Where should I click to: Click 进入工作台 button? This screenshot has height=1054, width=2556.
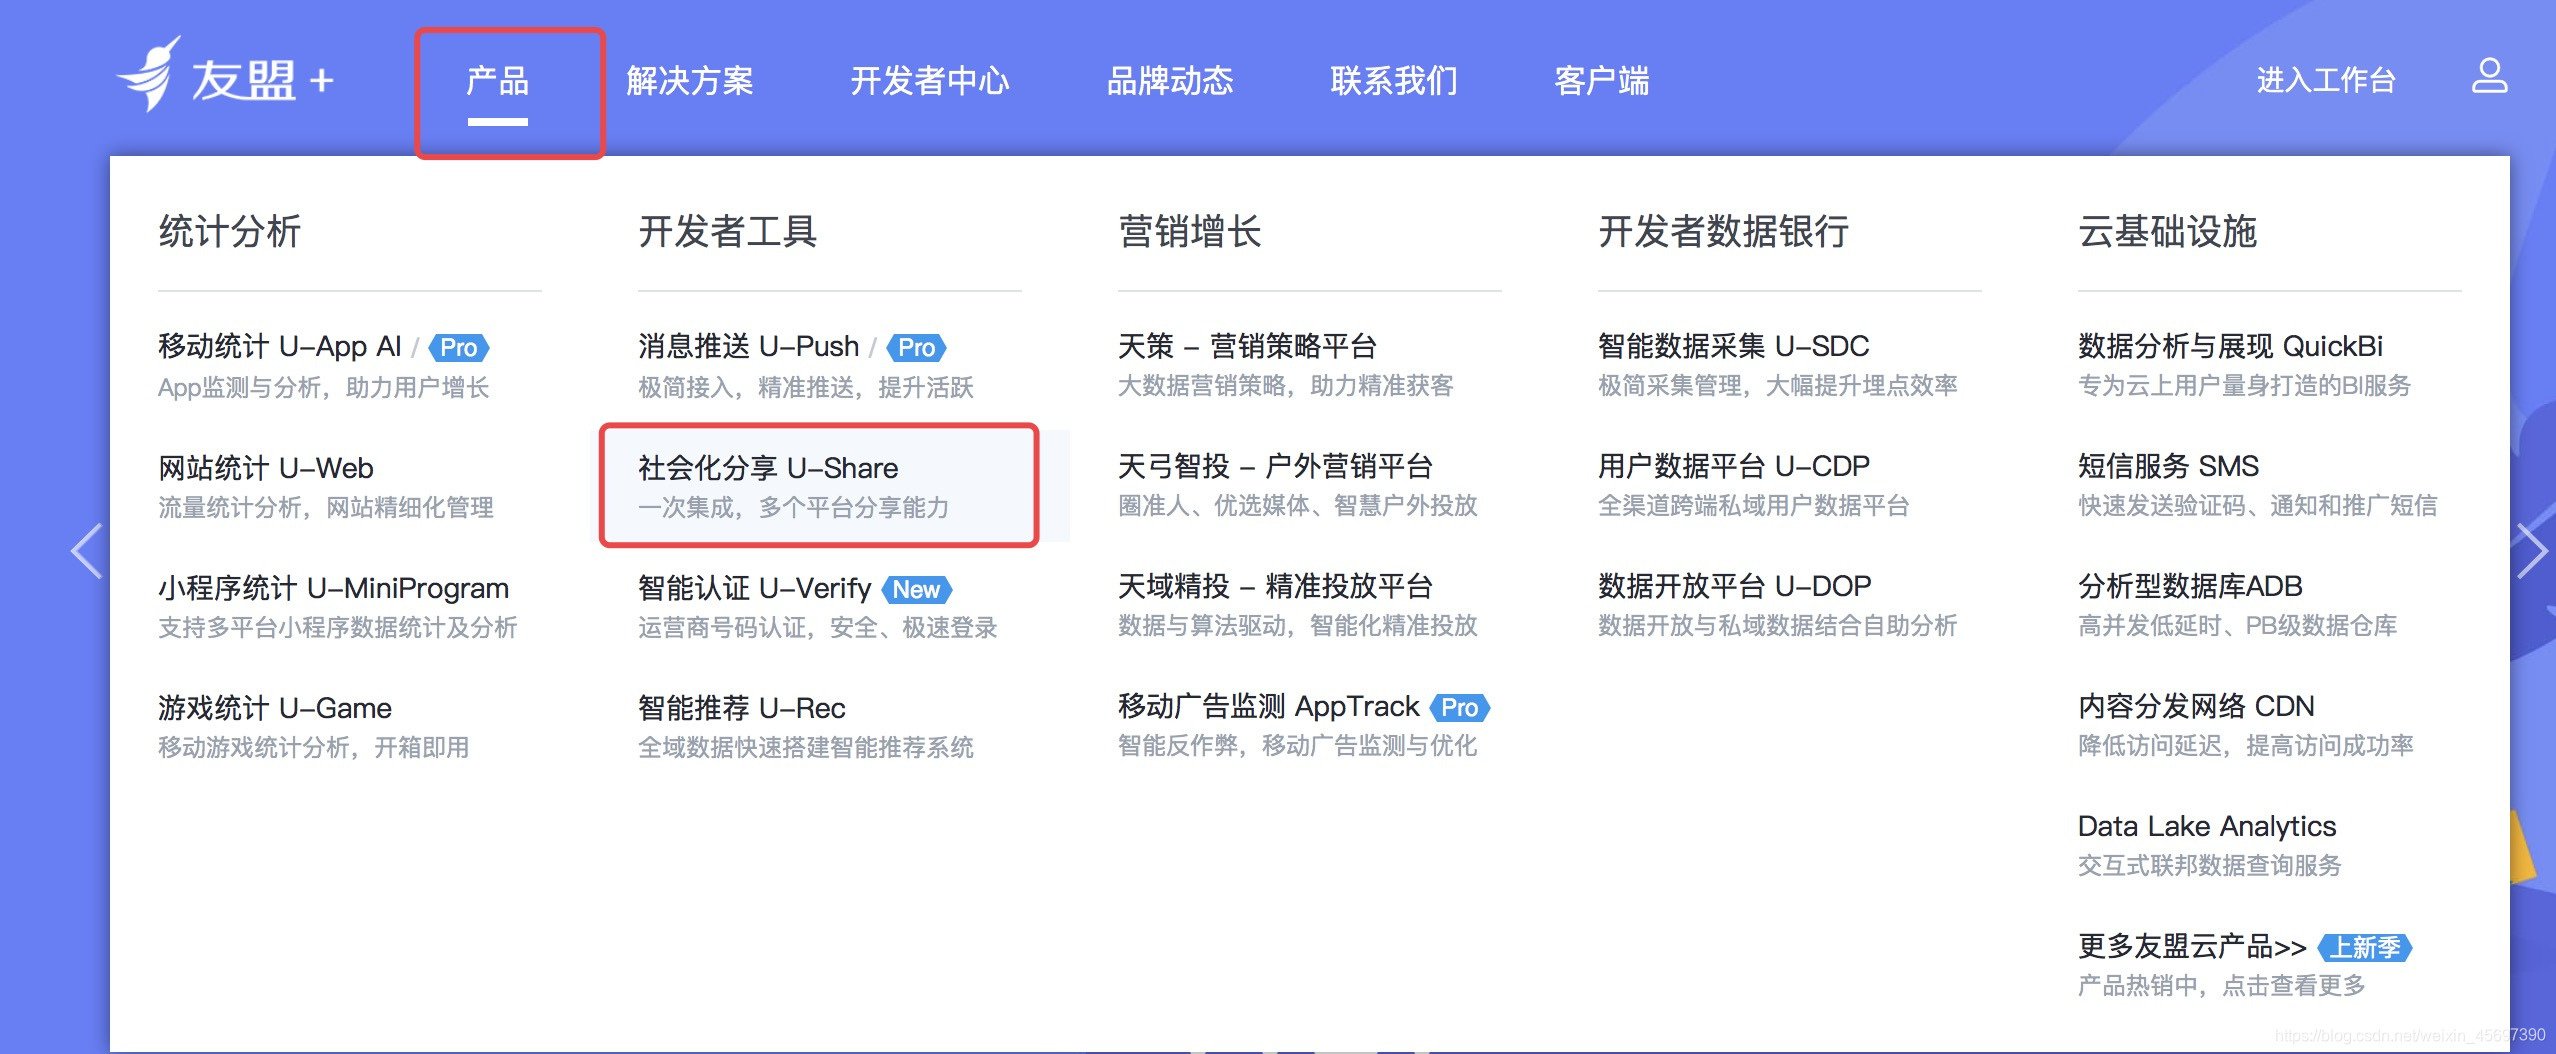pyautogui.click(x=2326, y=80)
